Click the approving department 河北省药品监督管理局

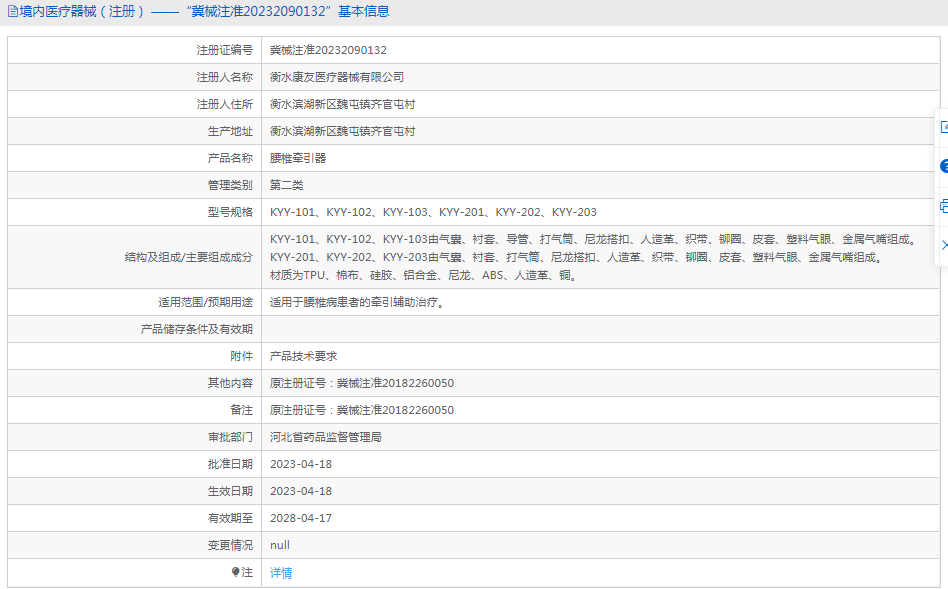click(326, 437)
